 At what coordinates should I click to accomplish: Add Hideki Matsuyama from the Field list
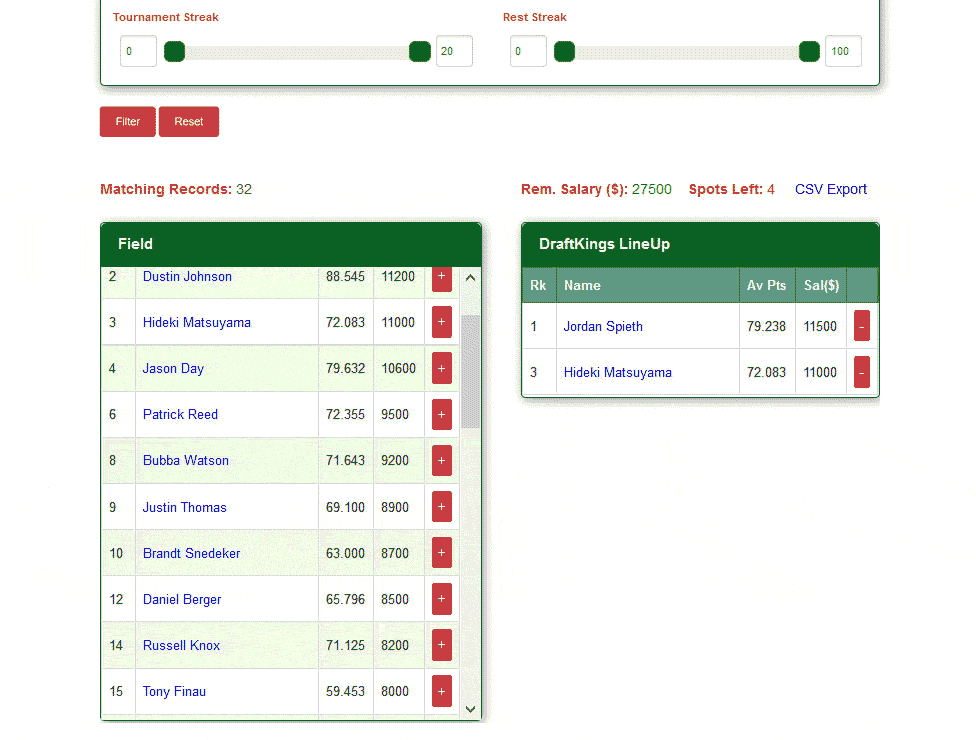point(441,322)
